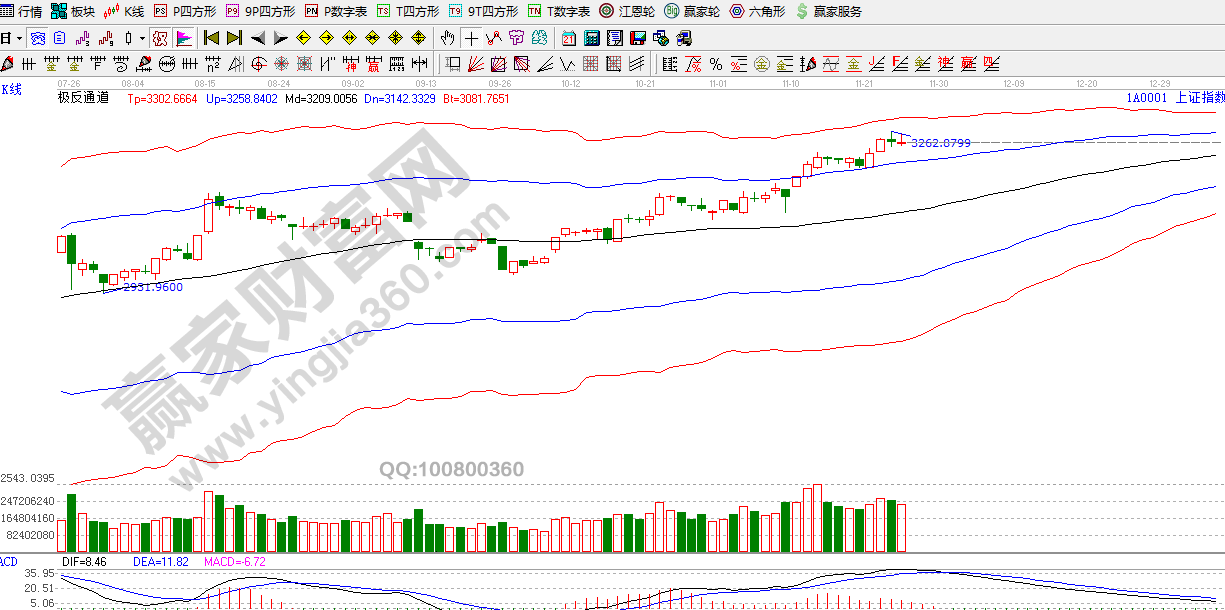Select the hand pan tool
Screen dimensions: 1225x610
tap(447, 39)
